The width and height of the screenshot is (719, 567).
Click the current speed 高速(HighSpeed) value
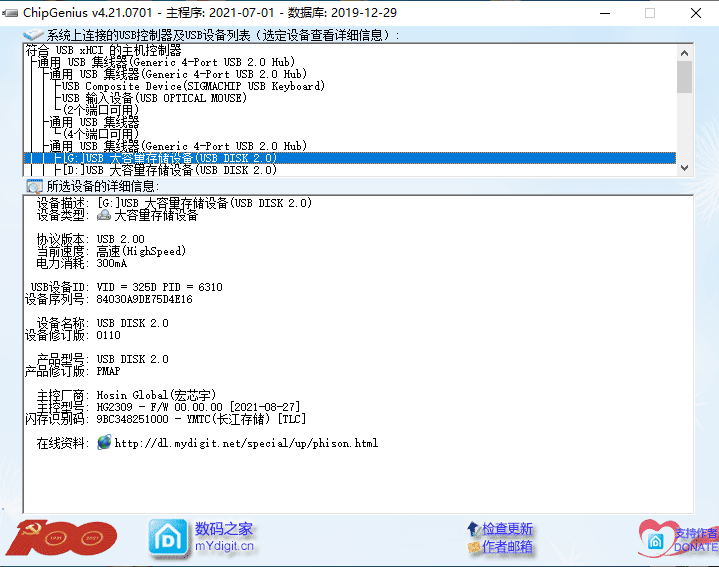click(141, 251)
